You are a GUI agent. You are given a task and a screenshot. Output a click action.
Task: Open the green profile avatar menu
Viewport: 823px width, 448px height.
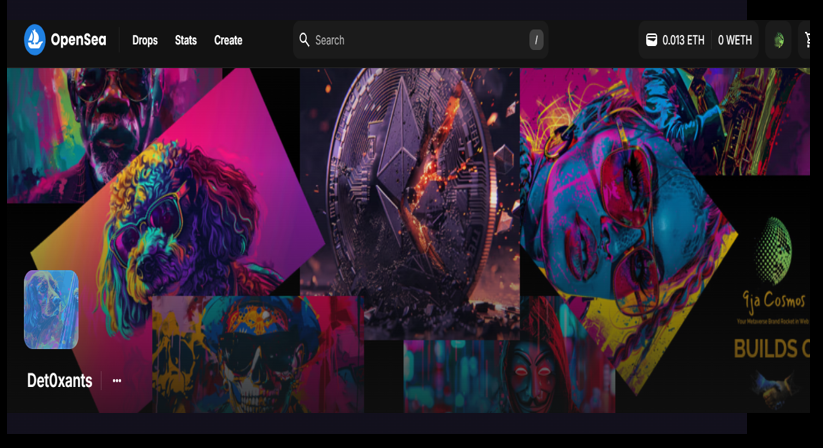click(x=779, y=40)
